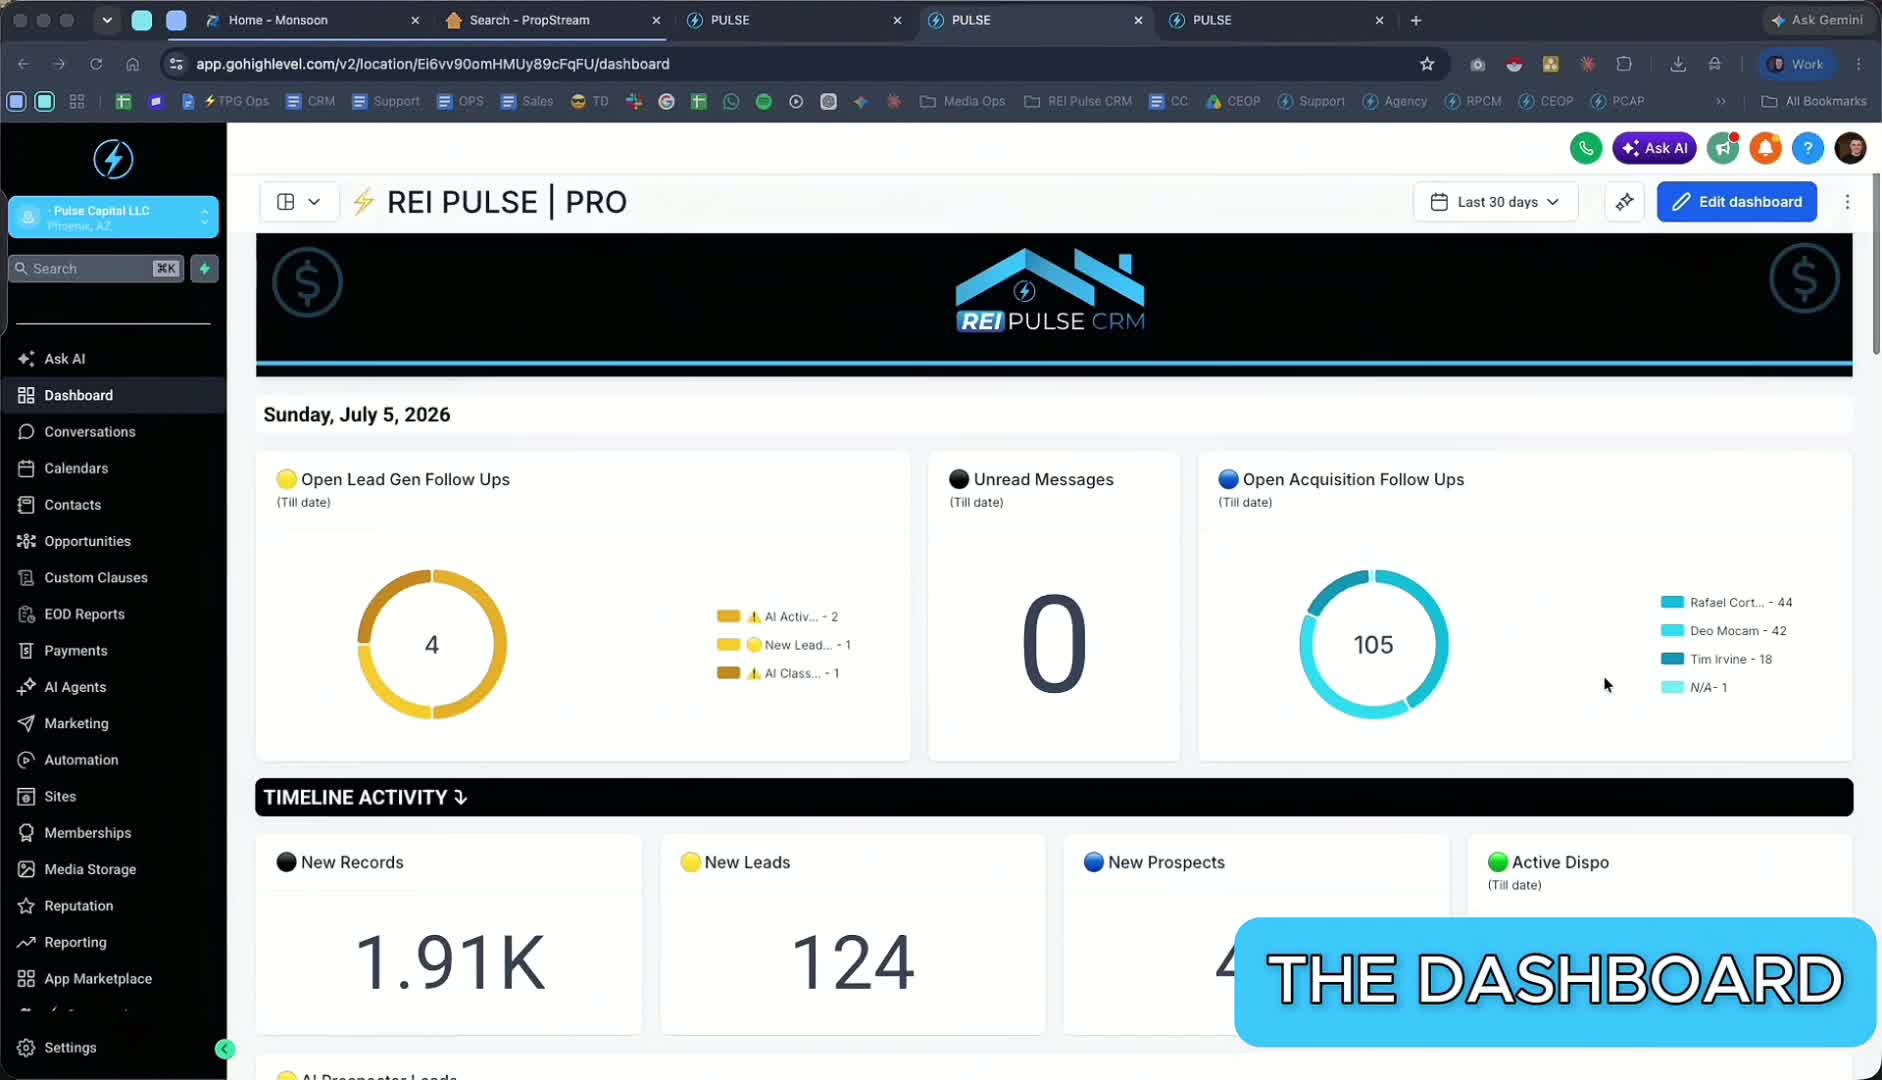
Task: Click the sidebar Search field
Action: click(x=96, y=268)
